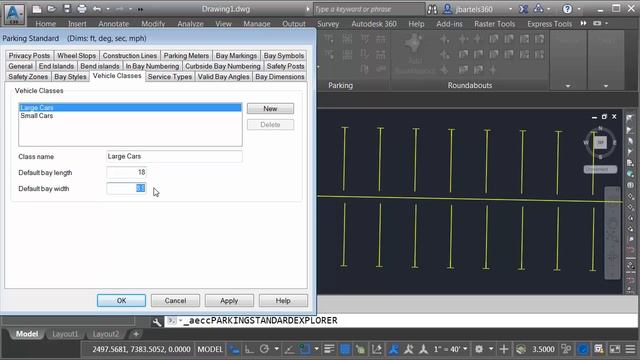Click the Help question mark icon

(x=567, y=9)
